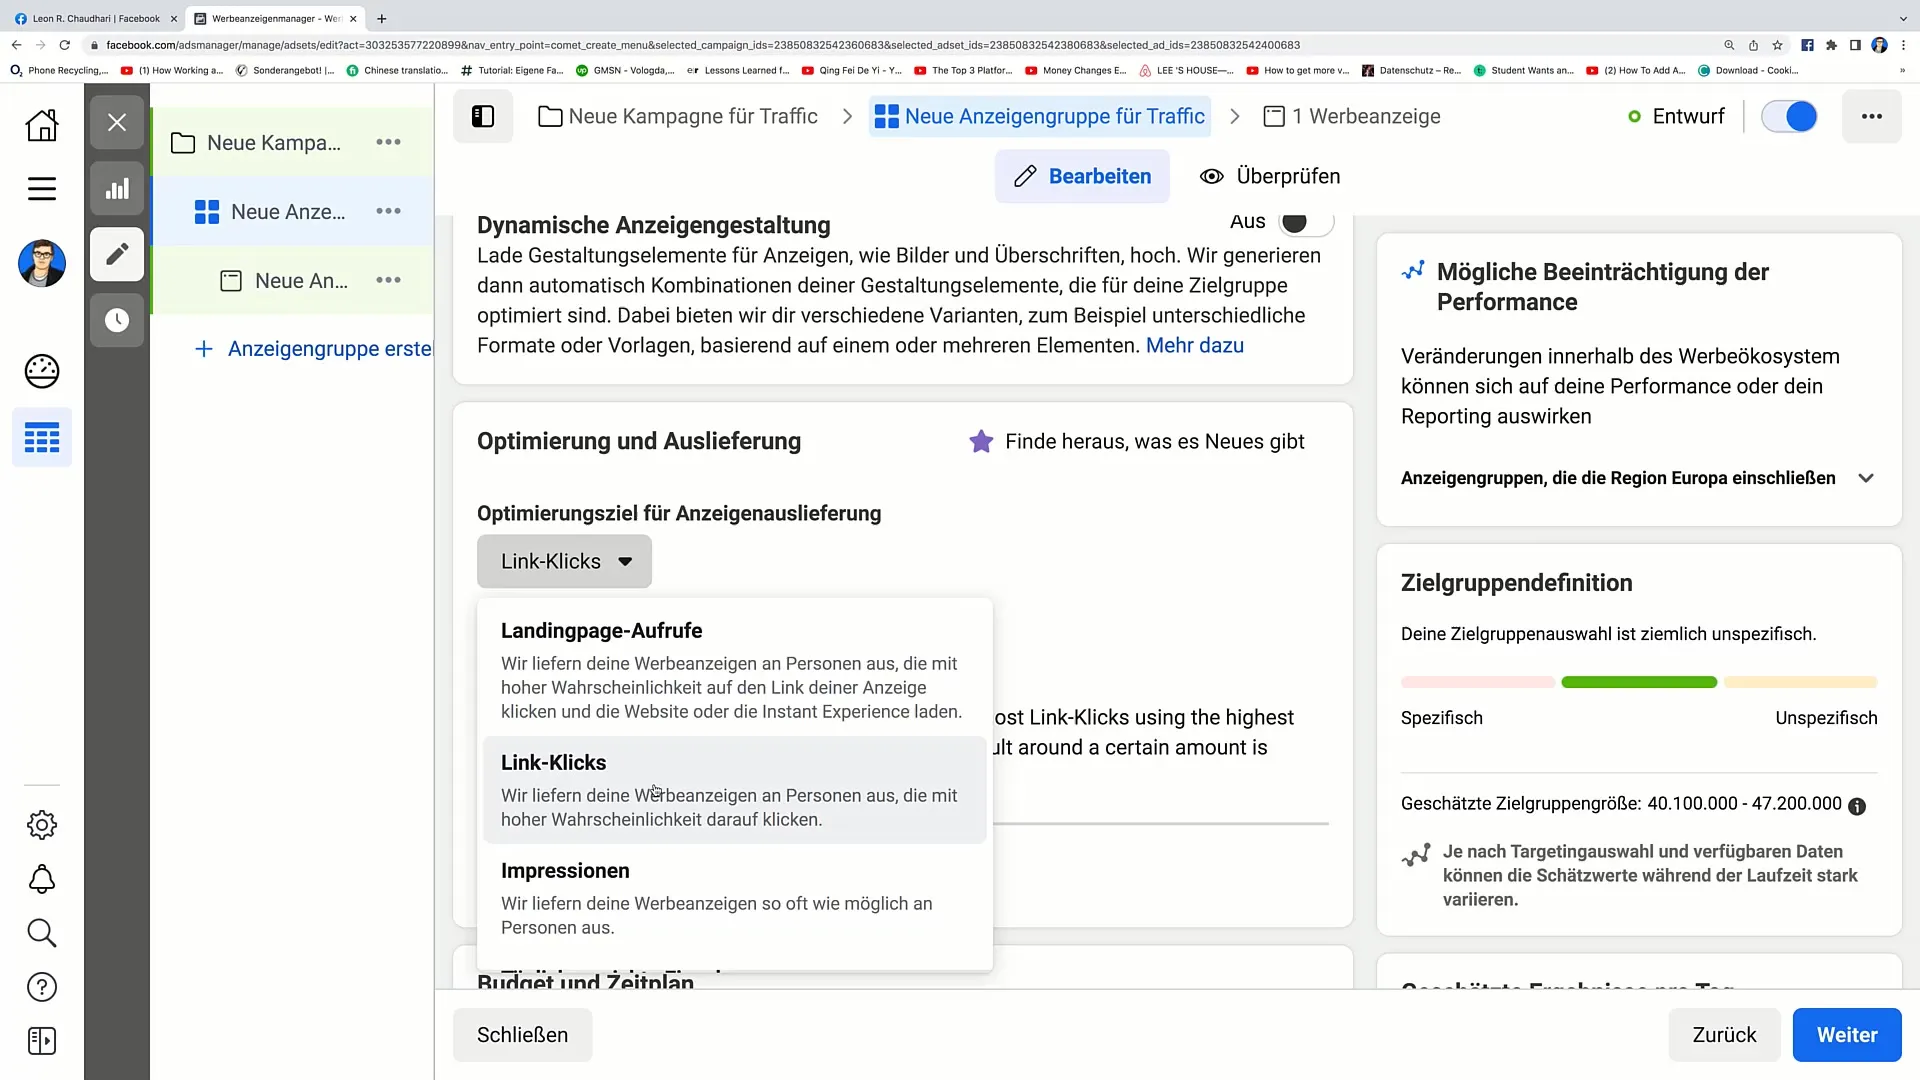Expand Anzeigengruppen Region Europa section
The height and width of the screenshot is (1080, 1920).
click(1865, 478)
